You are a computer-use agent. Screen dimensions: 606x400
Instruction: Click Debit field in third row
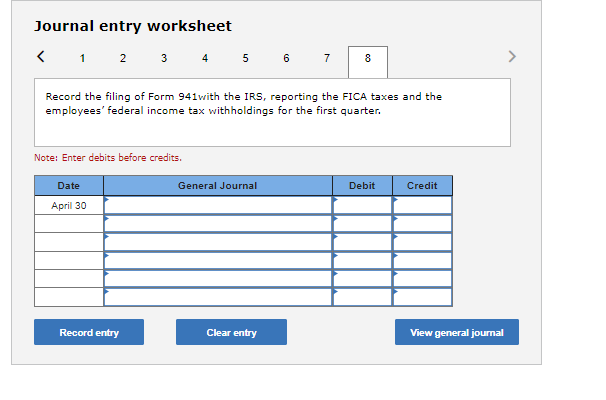363,242
